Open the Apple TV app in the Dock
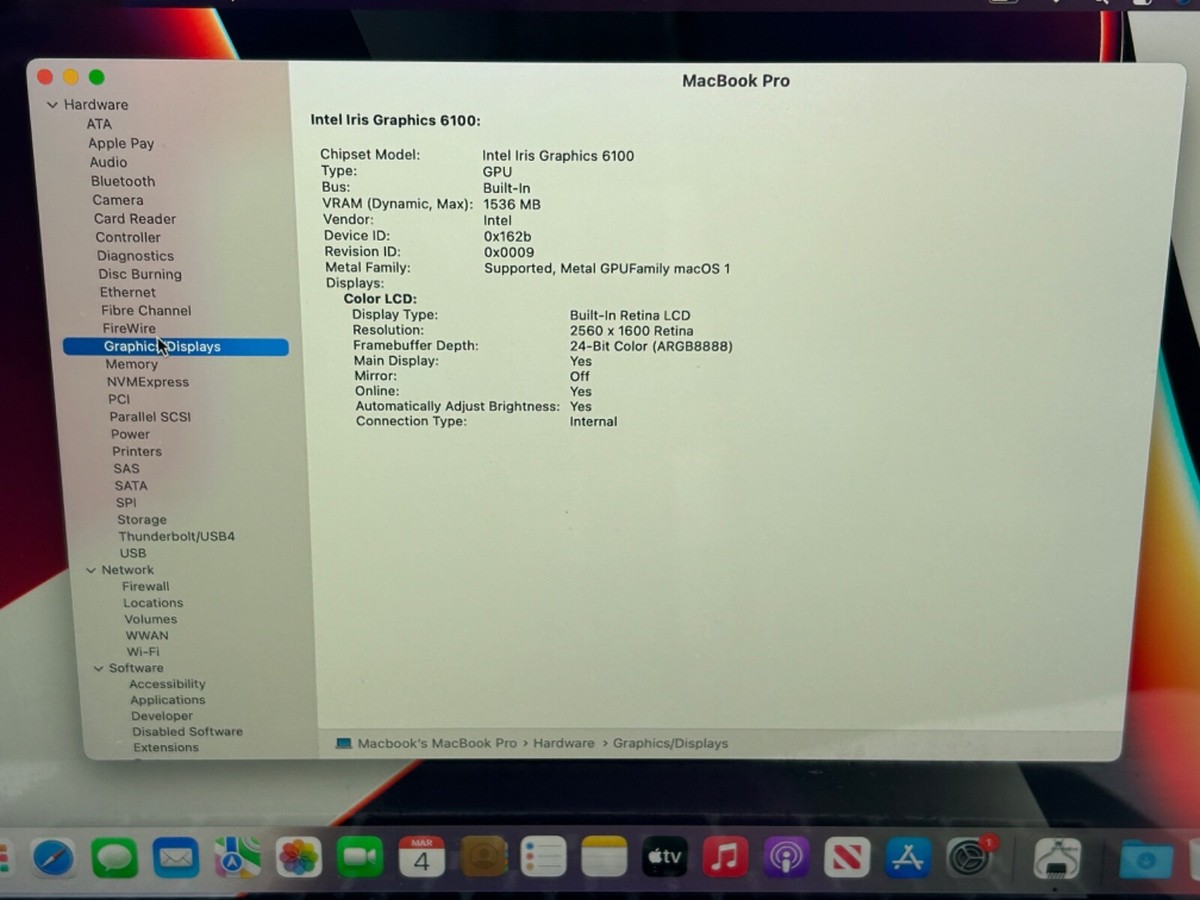The height and width of the screenshot is (900, 1200). pos(665,858)
